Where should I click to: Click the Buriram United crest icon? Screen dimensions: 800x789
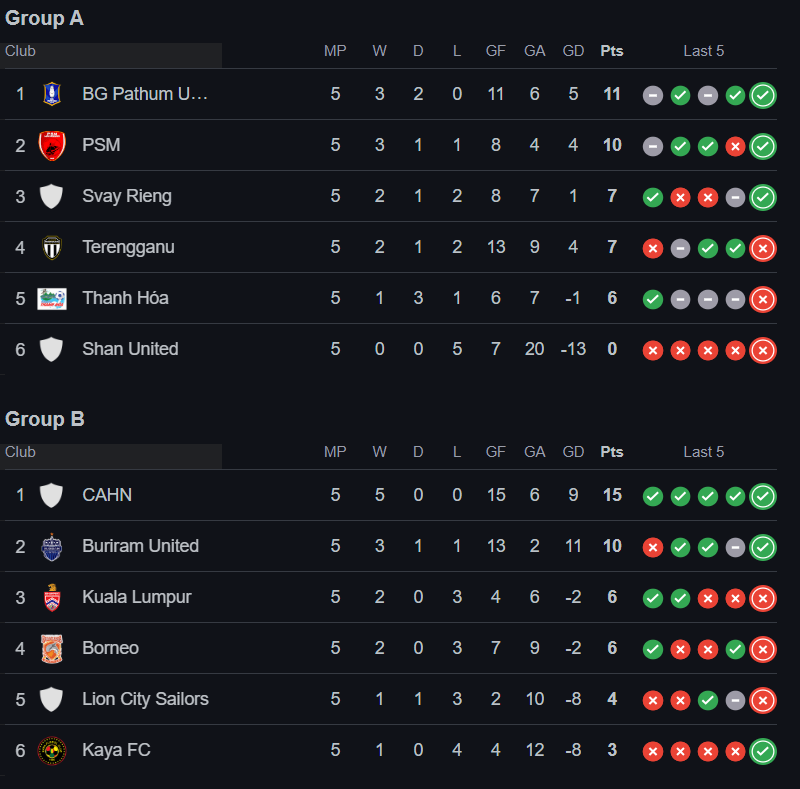[52, 547]
